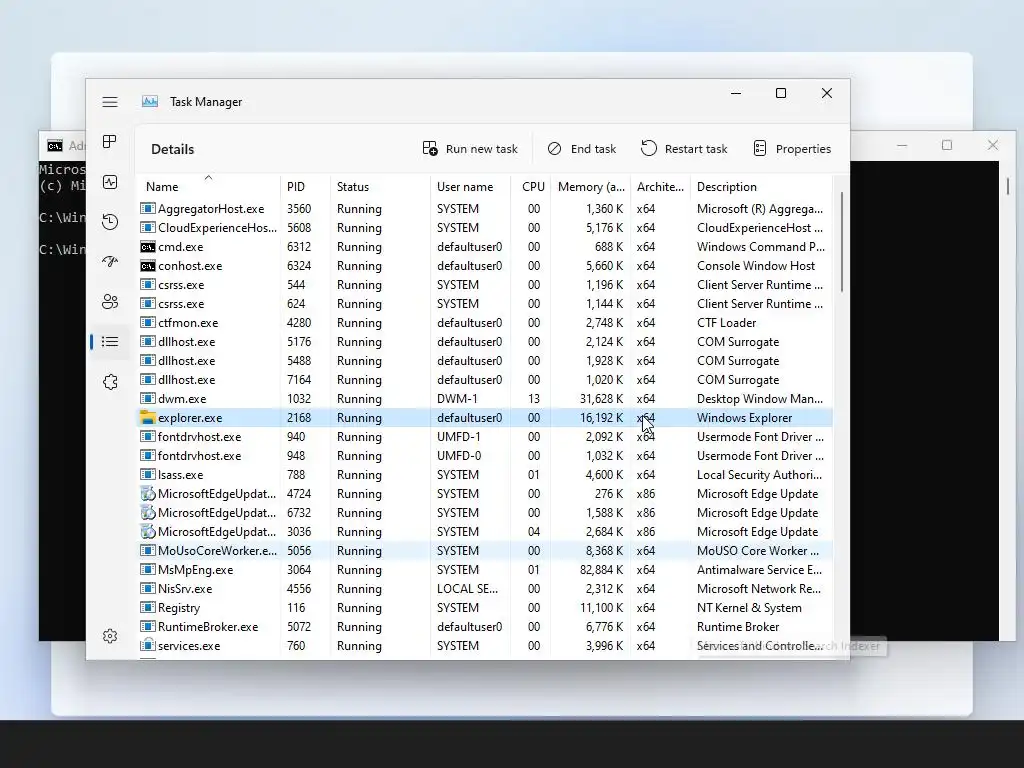Select the RuntimeBroker.exe process
1024x768 pixels.
point(485,626)
